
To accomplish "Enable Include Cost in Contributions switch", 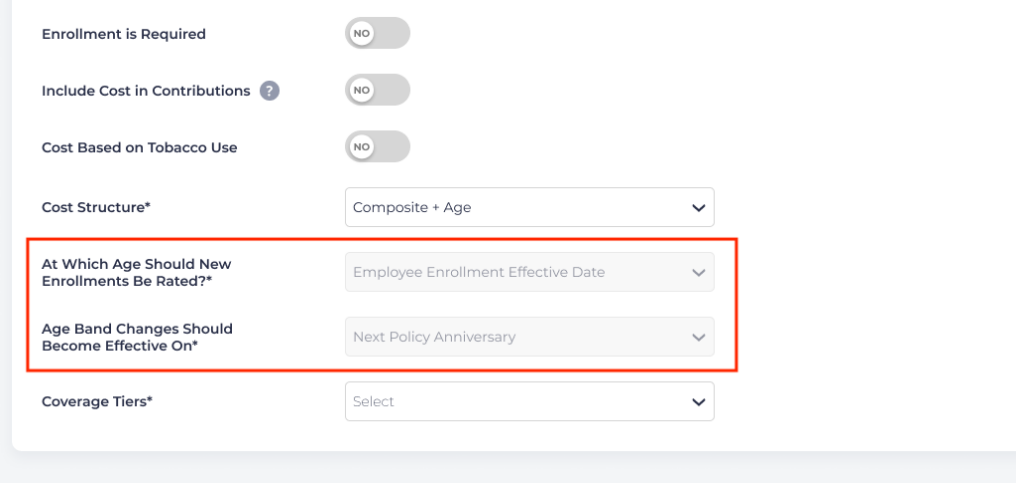I will [x=377, y=90].
